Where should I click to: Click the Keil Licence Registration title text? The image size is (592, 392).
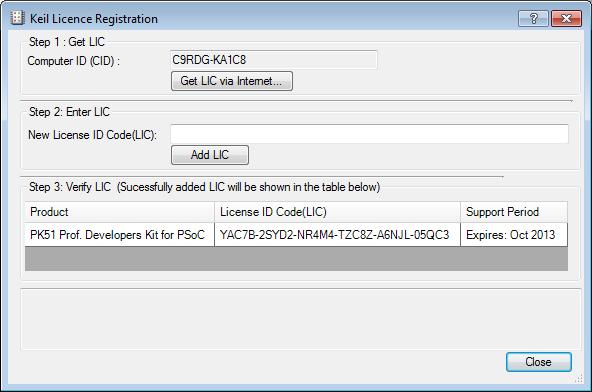click(x=94, y=19)
